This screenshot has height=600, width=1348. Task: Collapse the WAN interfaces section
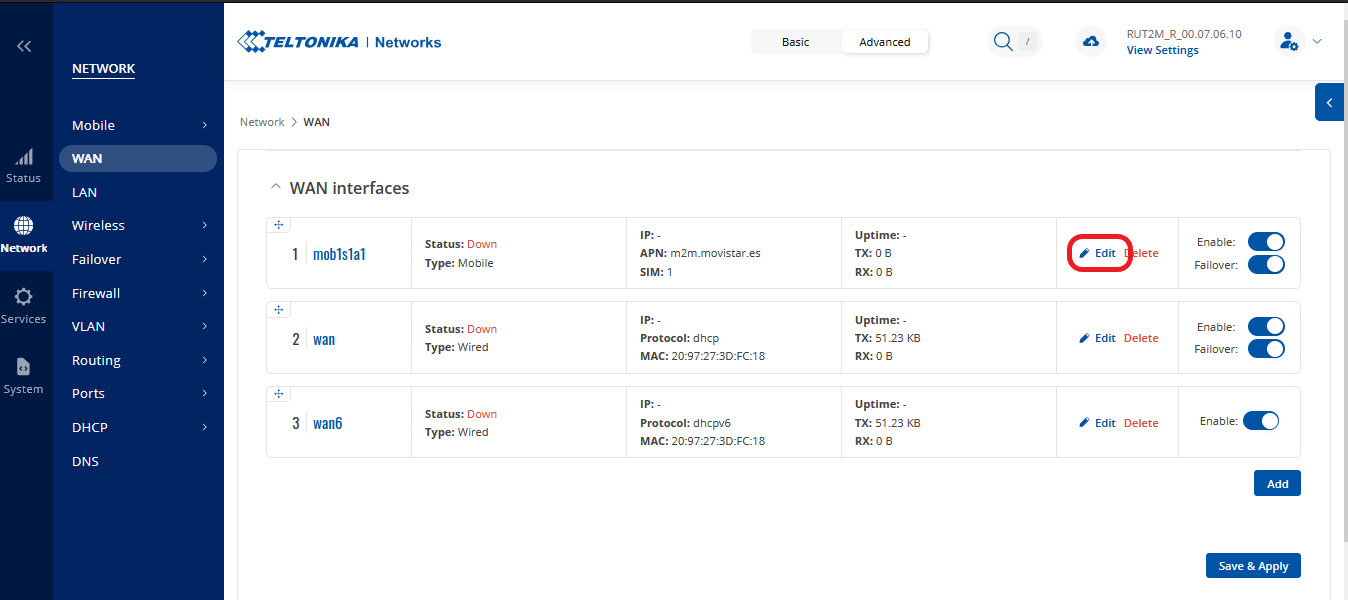(x=275, y=188)
